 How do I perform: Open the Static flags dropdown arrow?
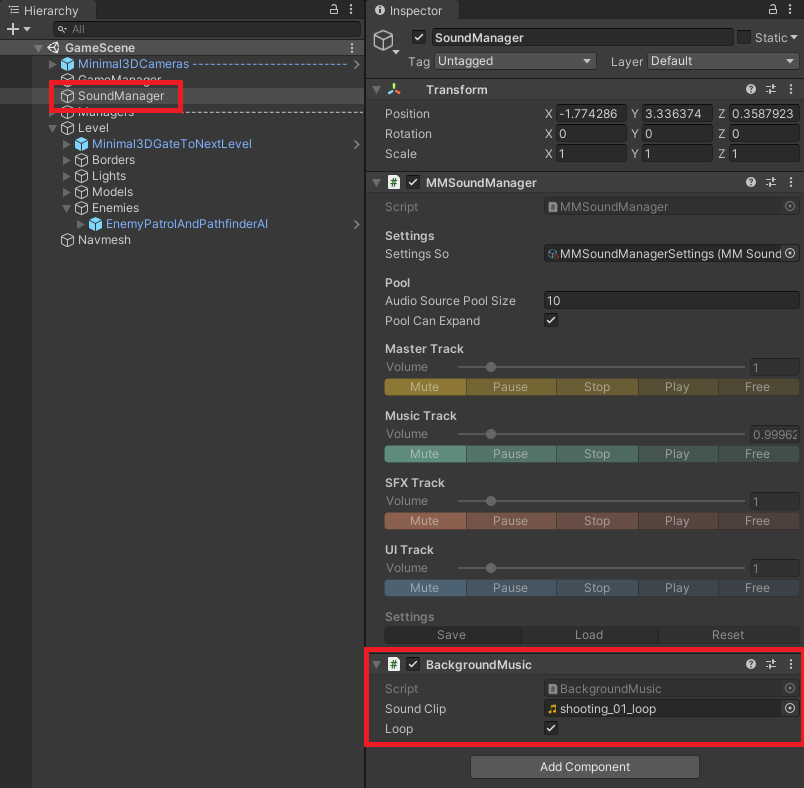click(794, 37)
